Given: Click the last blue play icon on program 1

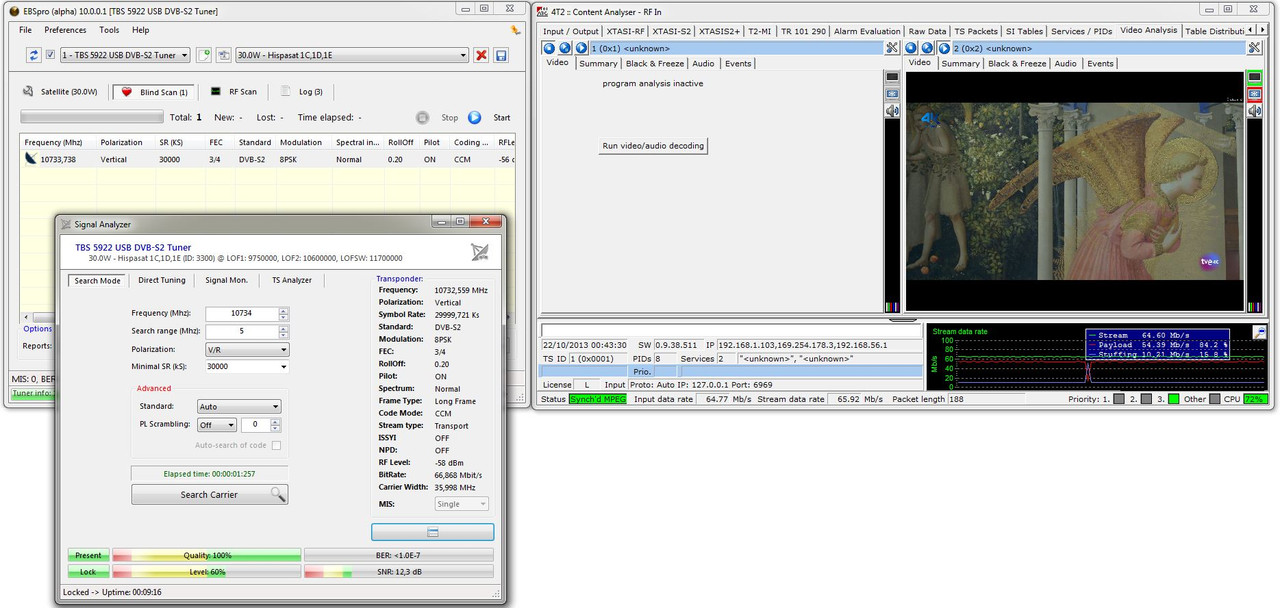Looking at the screenshot, I should click(581, 48).
